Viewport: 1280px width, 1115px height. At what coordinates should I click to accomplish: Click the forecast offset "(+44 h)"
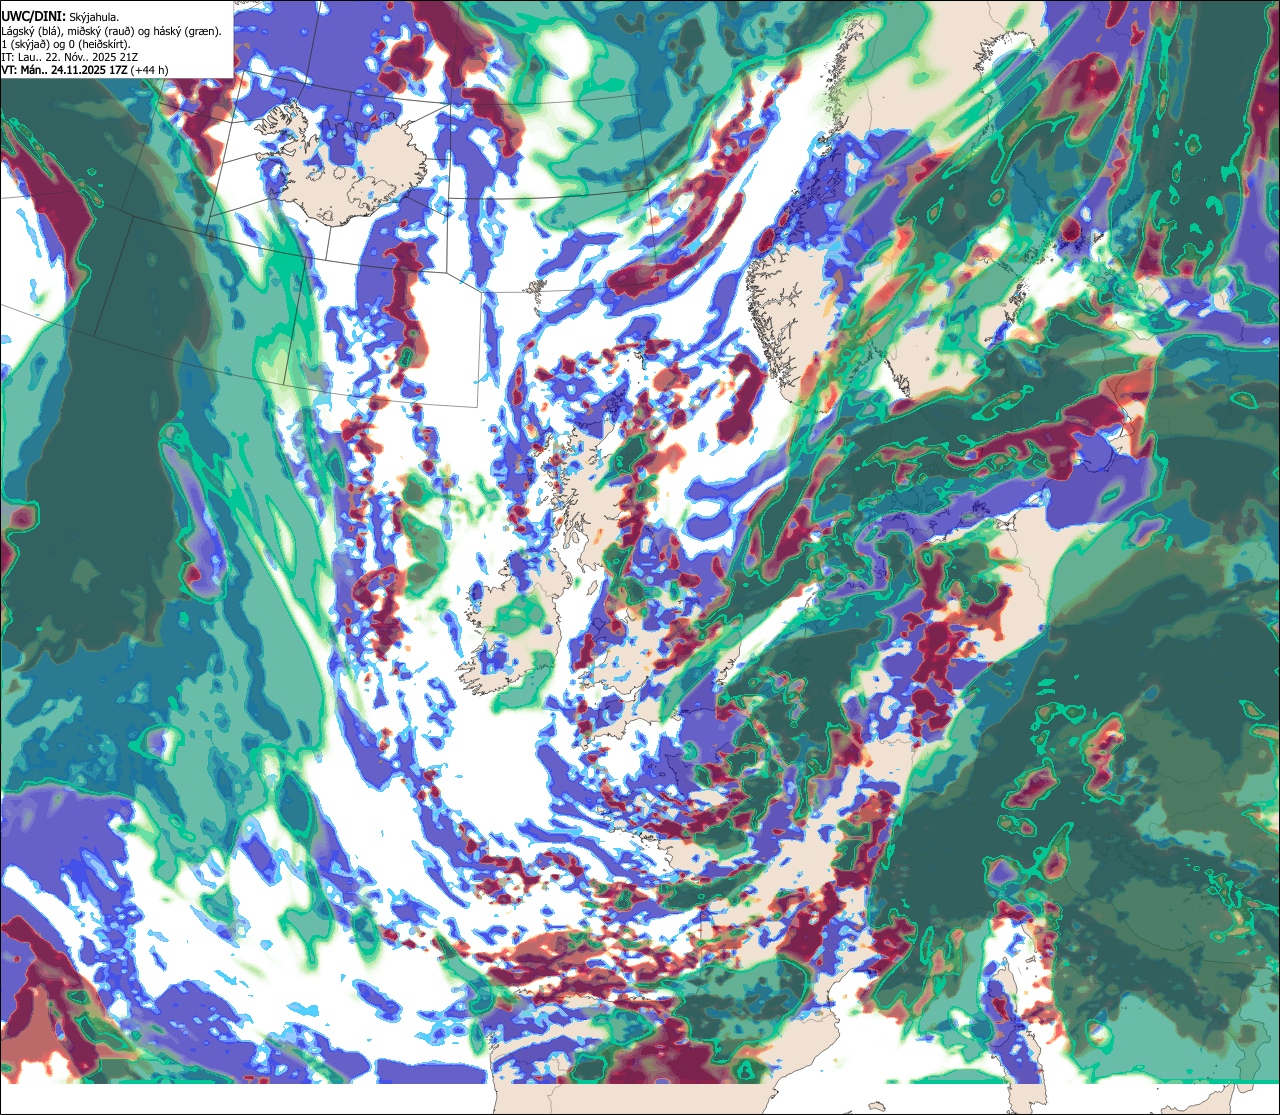[149, 70]
